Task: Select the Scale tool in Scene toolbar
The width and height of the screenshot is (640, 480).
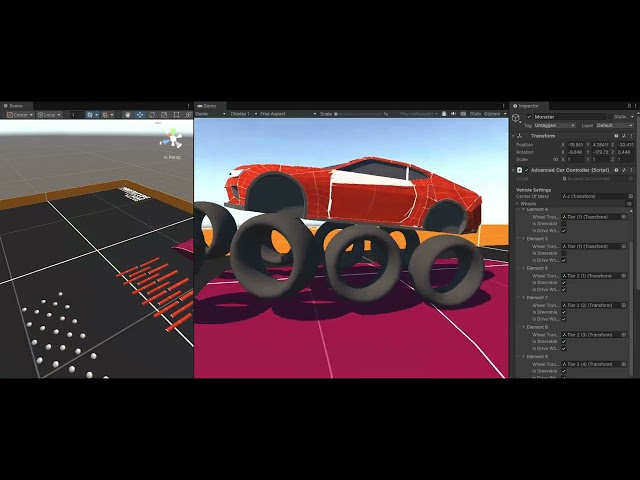Action: pos(164,115)
